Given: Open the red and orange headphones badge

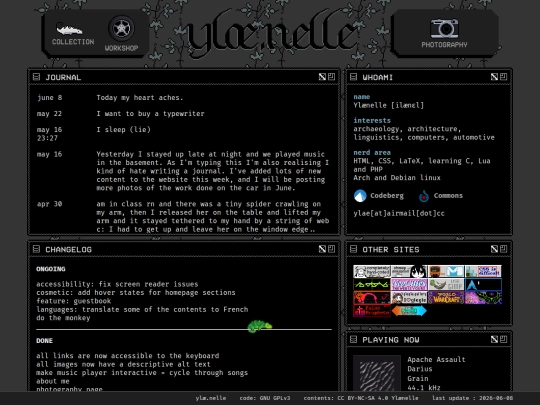Looking at the screenshot, I should (x=372, y=298).
